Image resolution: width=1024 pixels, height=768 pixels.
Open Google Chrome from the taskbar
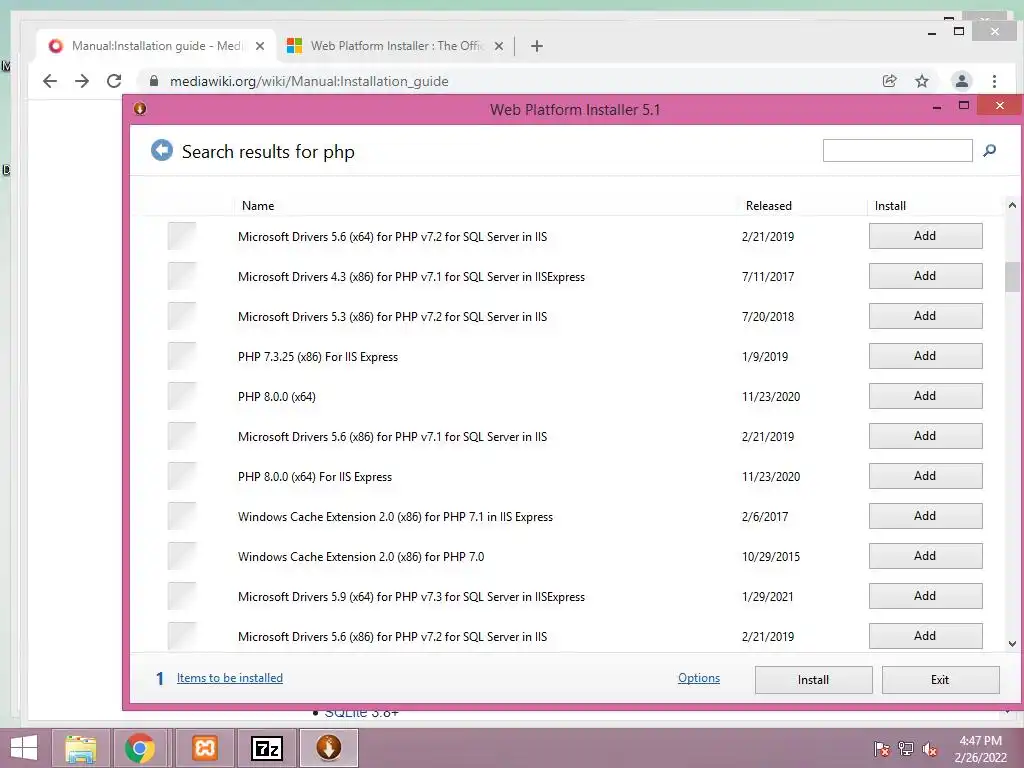point(140,748)
